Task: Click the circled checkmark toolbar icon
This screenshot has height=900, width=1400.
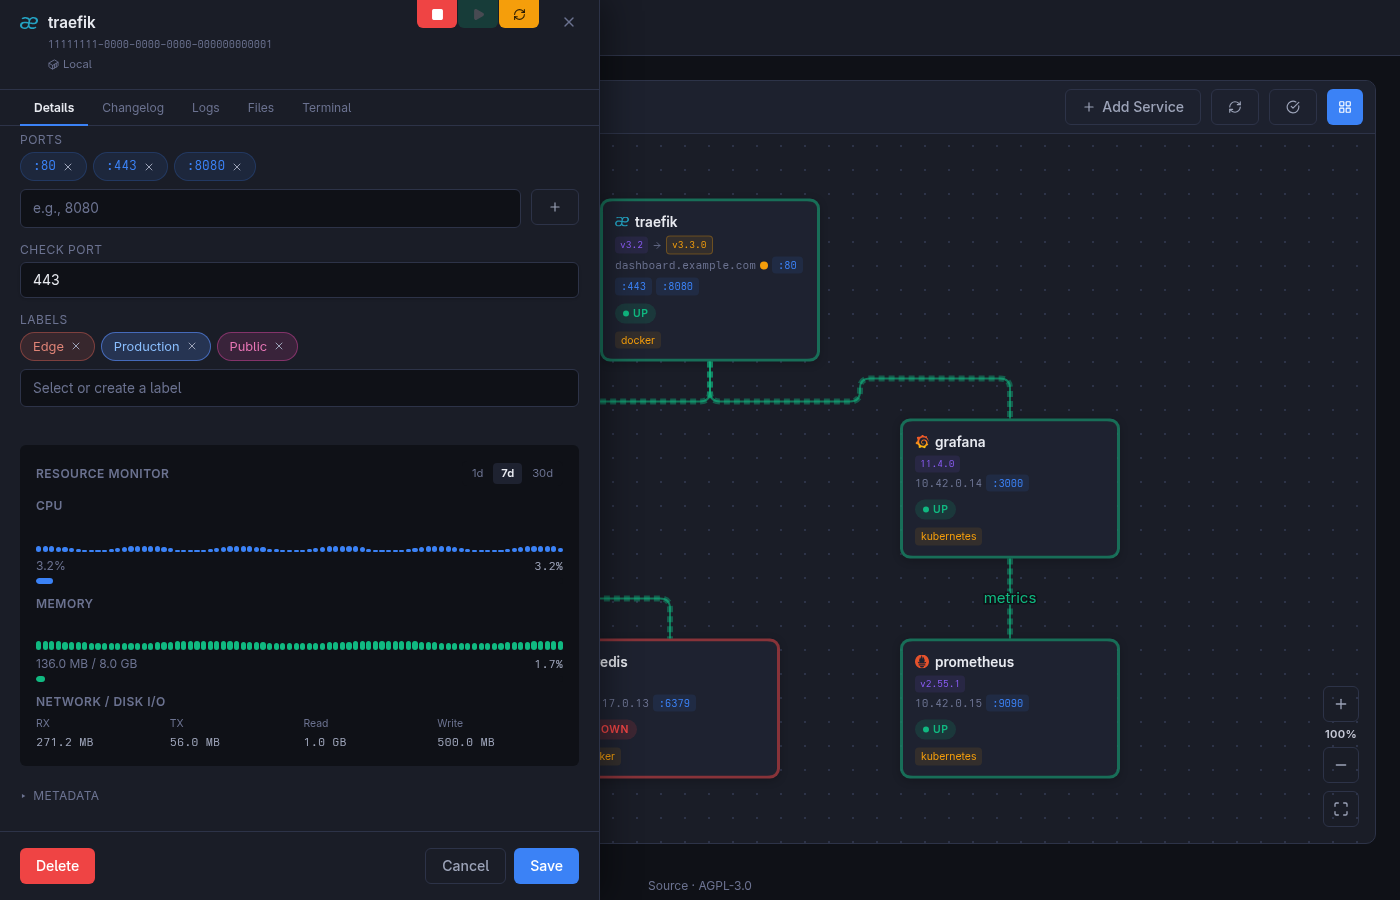Action: pyautogui.click(x=1293, y=107)
